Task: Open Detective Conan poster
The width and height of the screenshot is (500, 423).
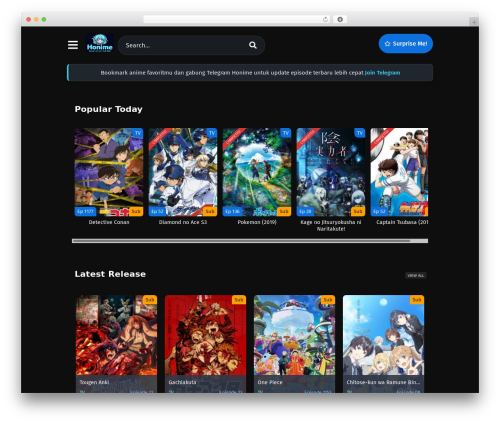Action: coord(109,172)
